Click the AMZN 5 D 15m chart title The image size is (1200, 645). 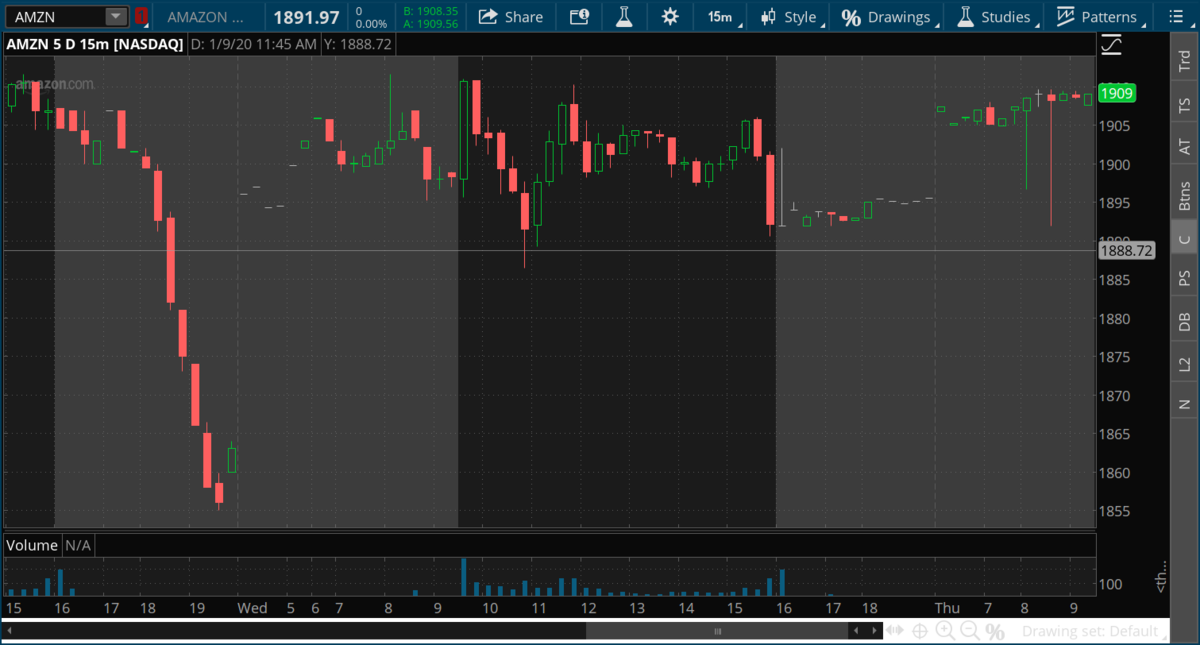95,44
